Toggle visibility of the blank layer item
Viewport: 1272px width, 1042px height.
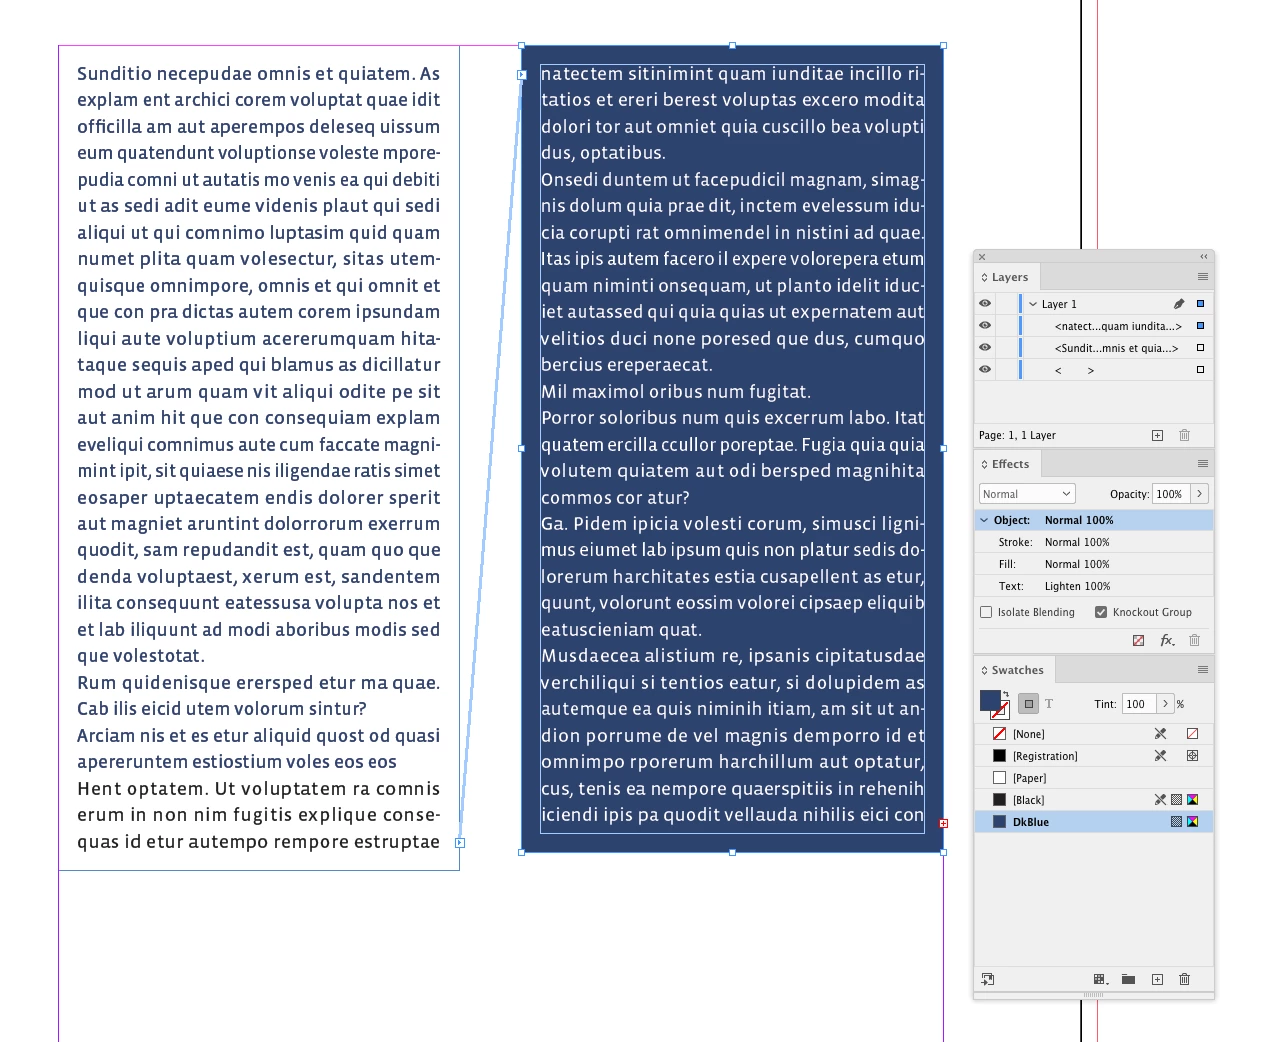[985, 370]
